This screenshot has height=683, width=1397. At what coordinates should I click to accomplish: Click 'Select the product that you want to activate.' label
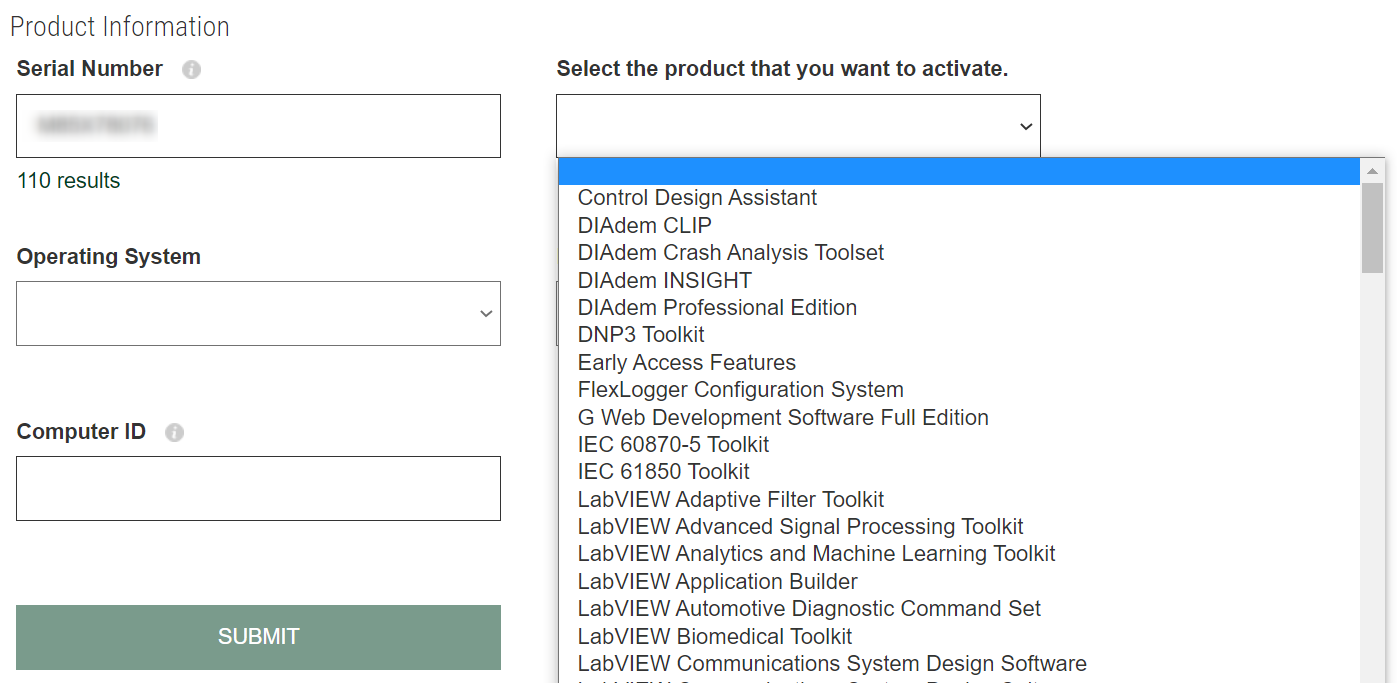(x=782, y=69)
